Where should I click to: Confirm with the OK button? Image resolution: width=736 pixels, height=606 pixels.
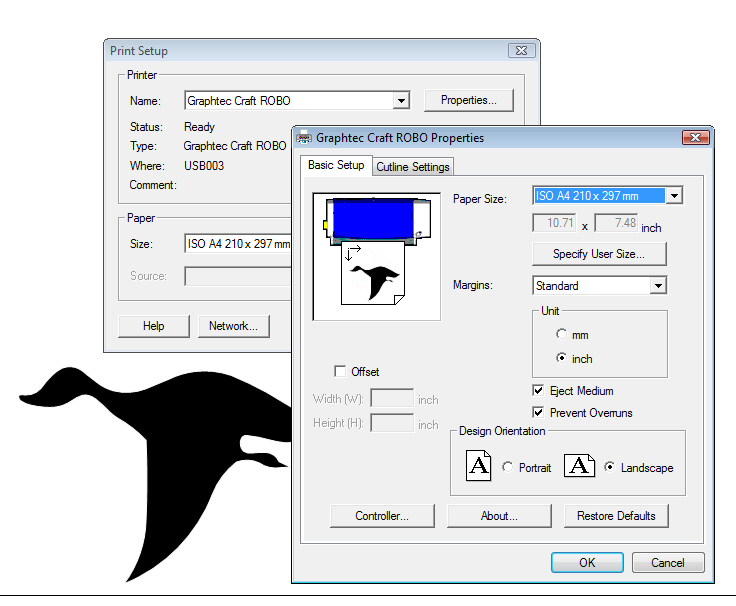[x=587, y=562]
